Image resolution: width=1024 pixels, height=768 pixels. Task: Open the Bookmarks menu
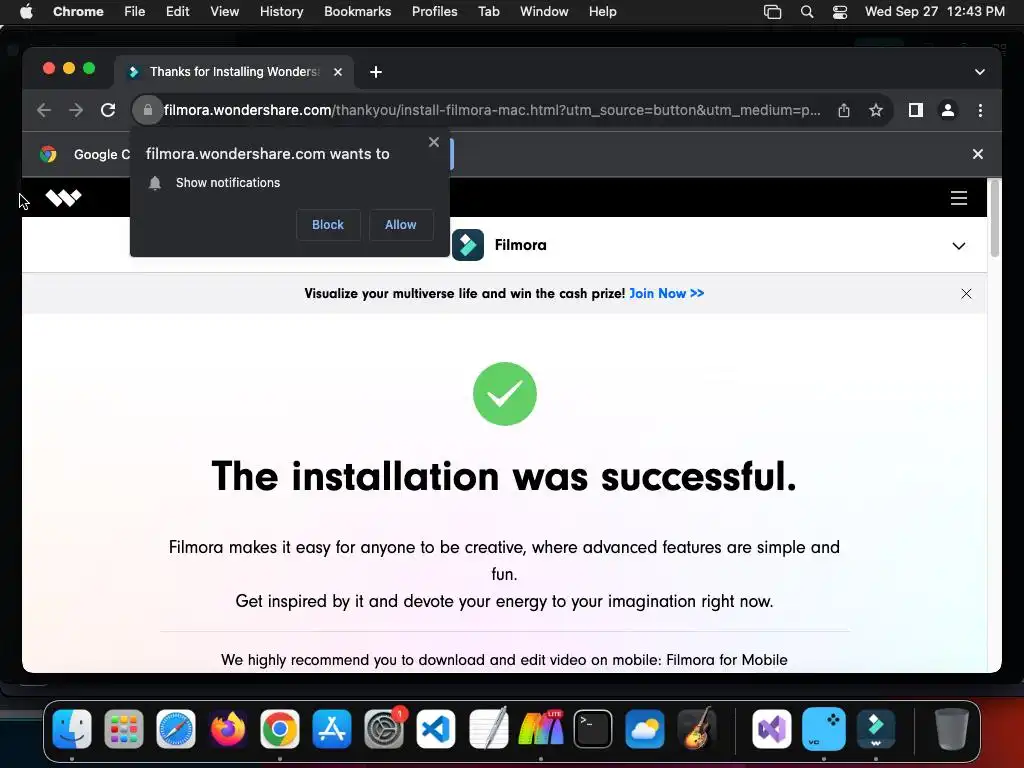[357, 12]
